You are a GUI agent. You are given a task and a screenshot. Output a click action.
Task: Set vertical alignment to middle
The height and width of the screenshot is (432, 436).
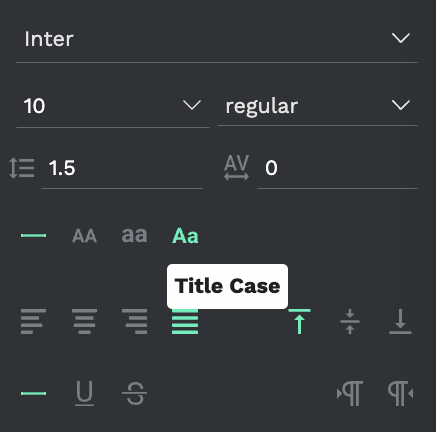[x=350, y=321]
